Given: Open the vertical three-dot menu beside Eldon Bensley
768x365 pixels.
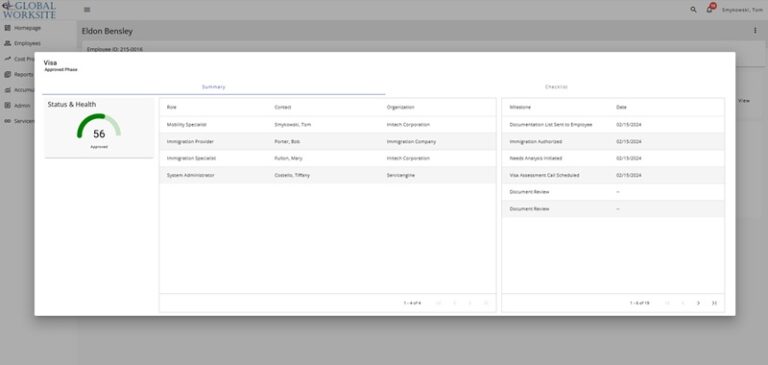Looking at the screenshot, I should 755,30.
